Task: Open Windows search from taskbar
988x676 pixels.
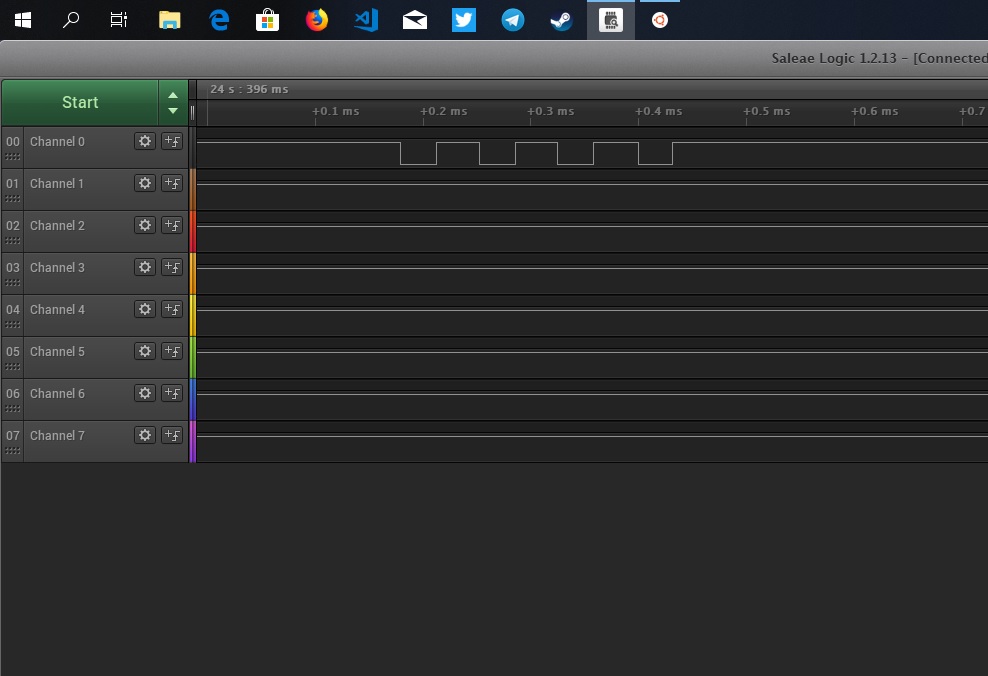Action: click(71, 20)
